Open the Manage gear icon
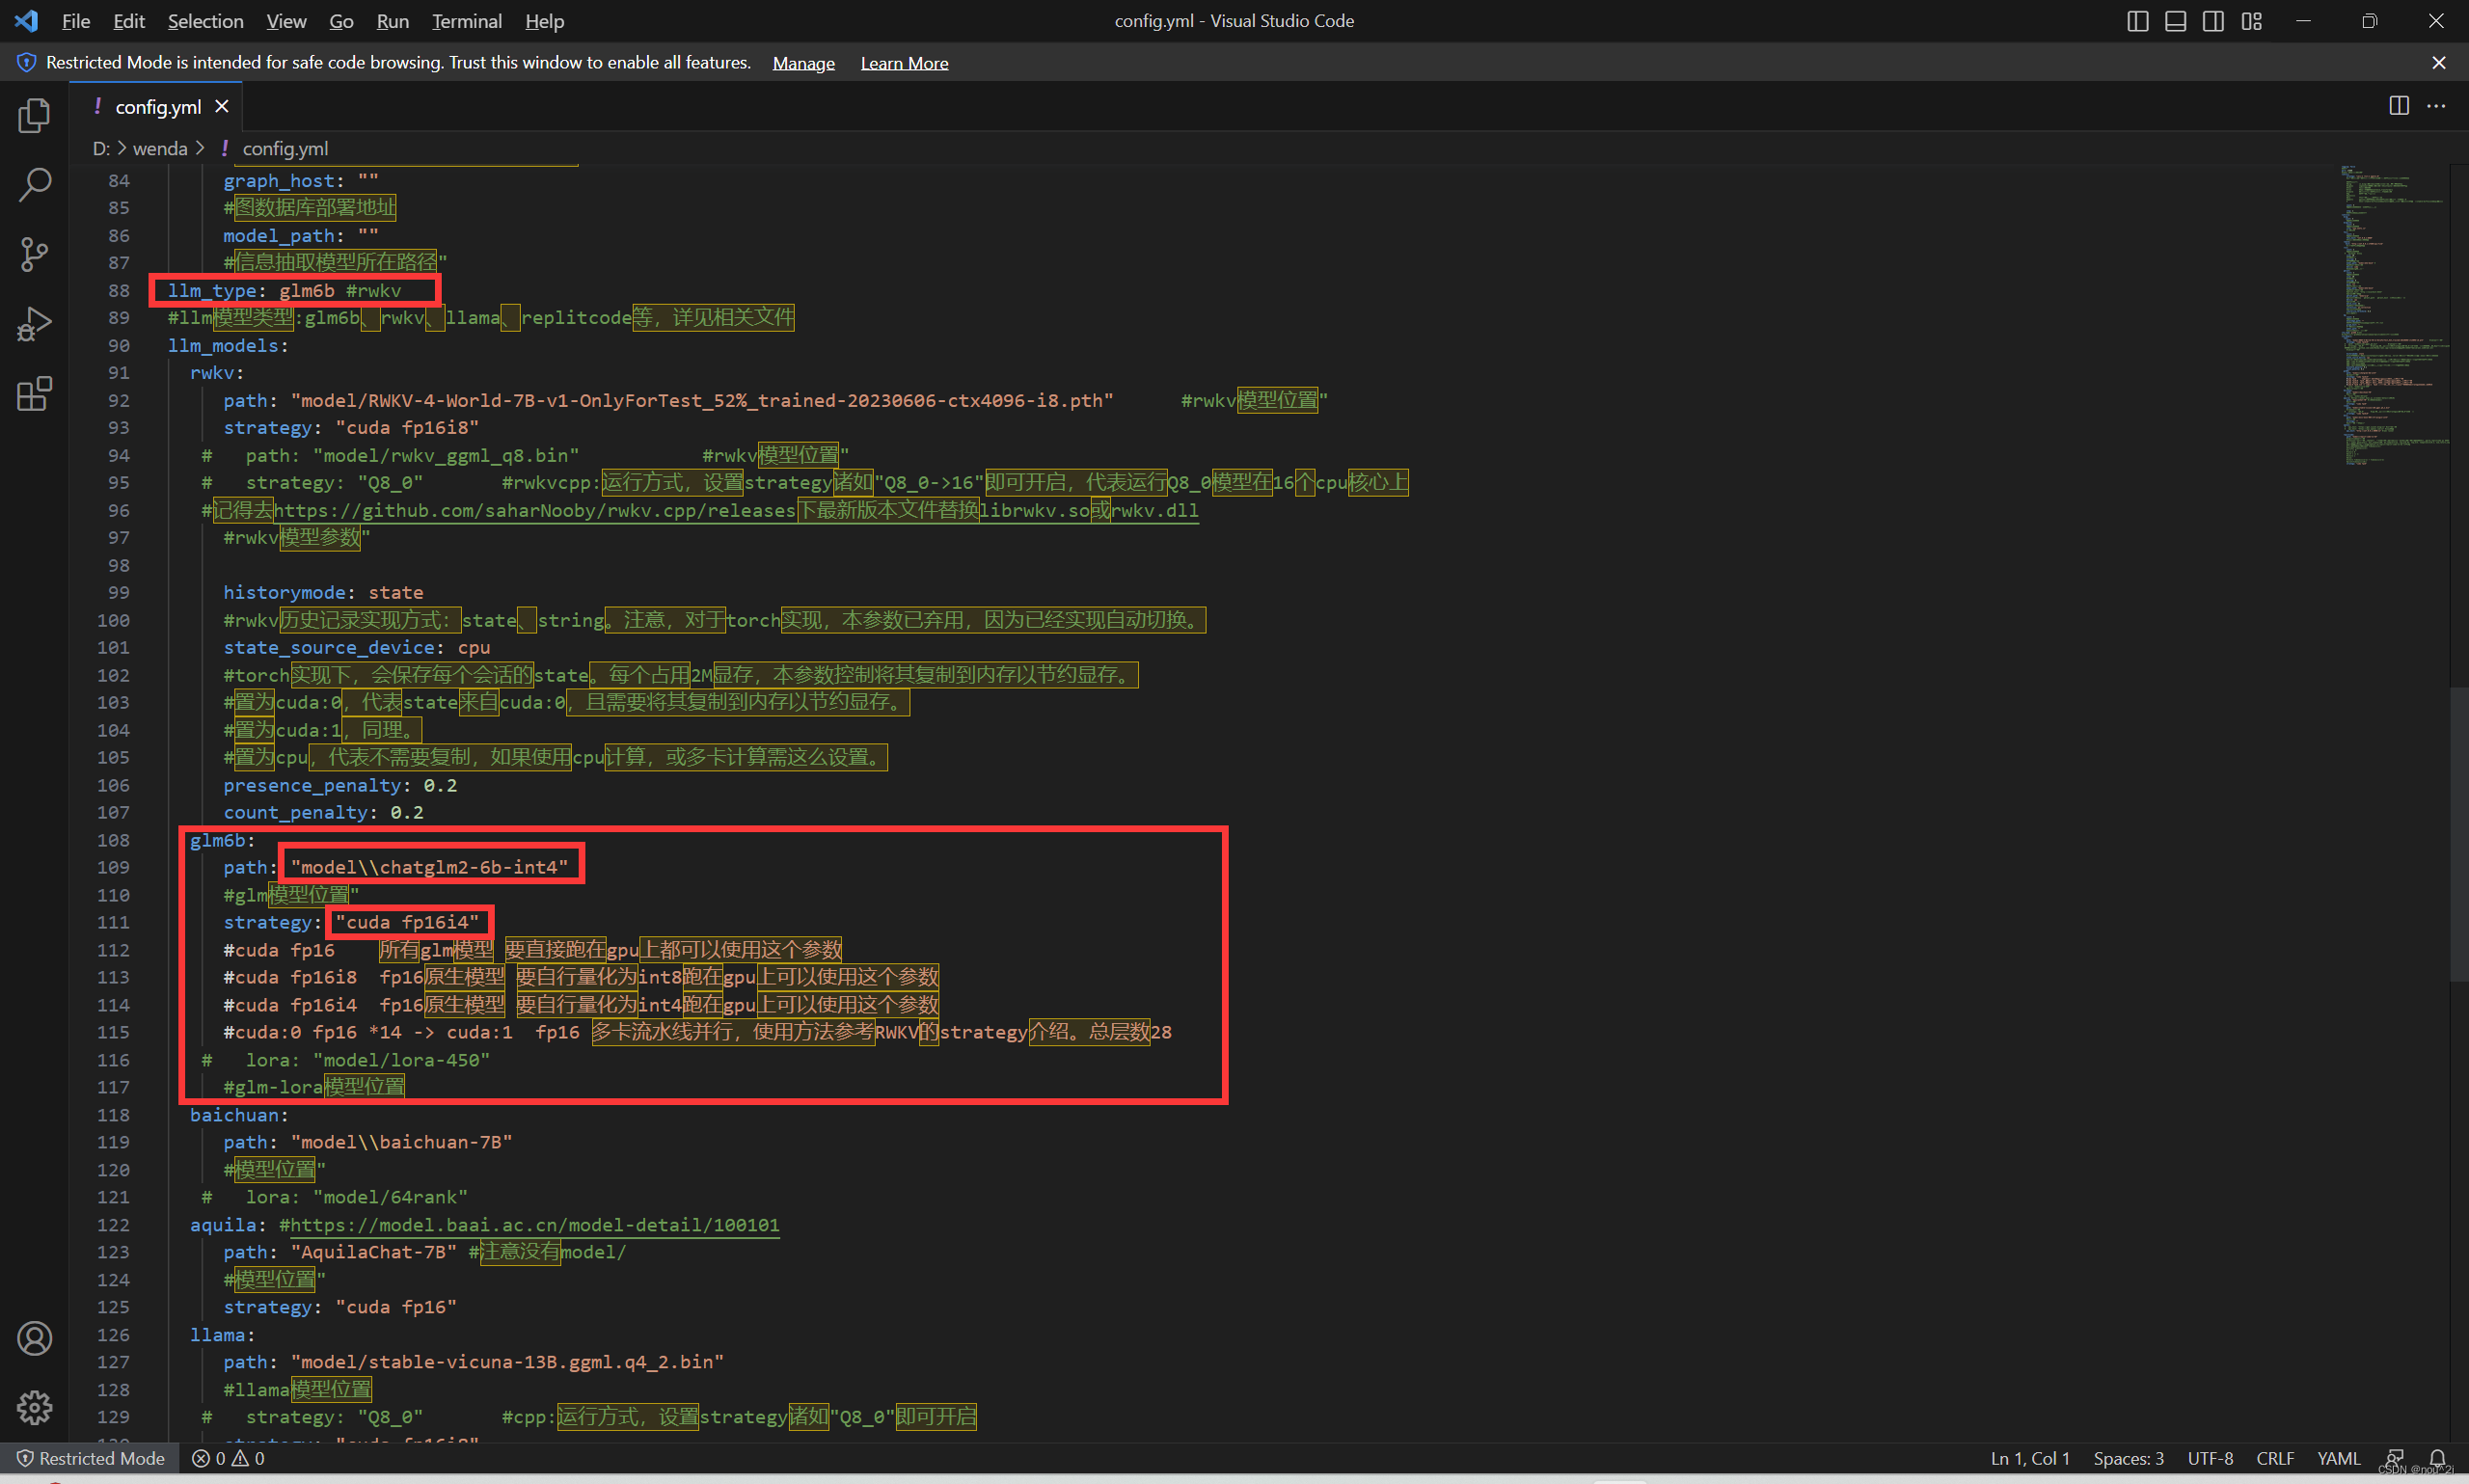Screen dimensions: 2469x1484 point(34,1407)
